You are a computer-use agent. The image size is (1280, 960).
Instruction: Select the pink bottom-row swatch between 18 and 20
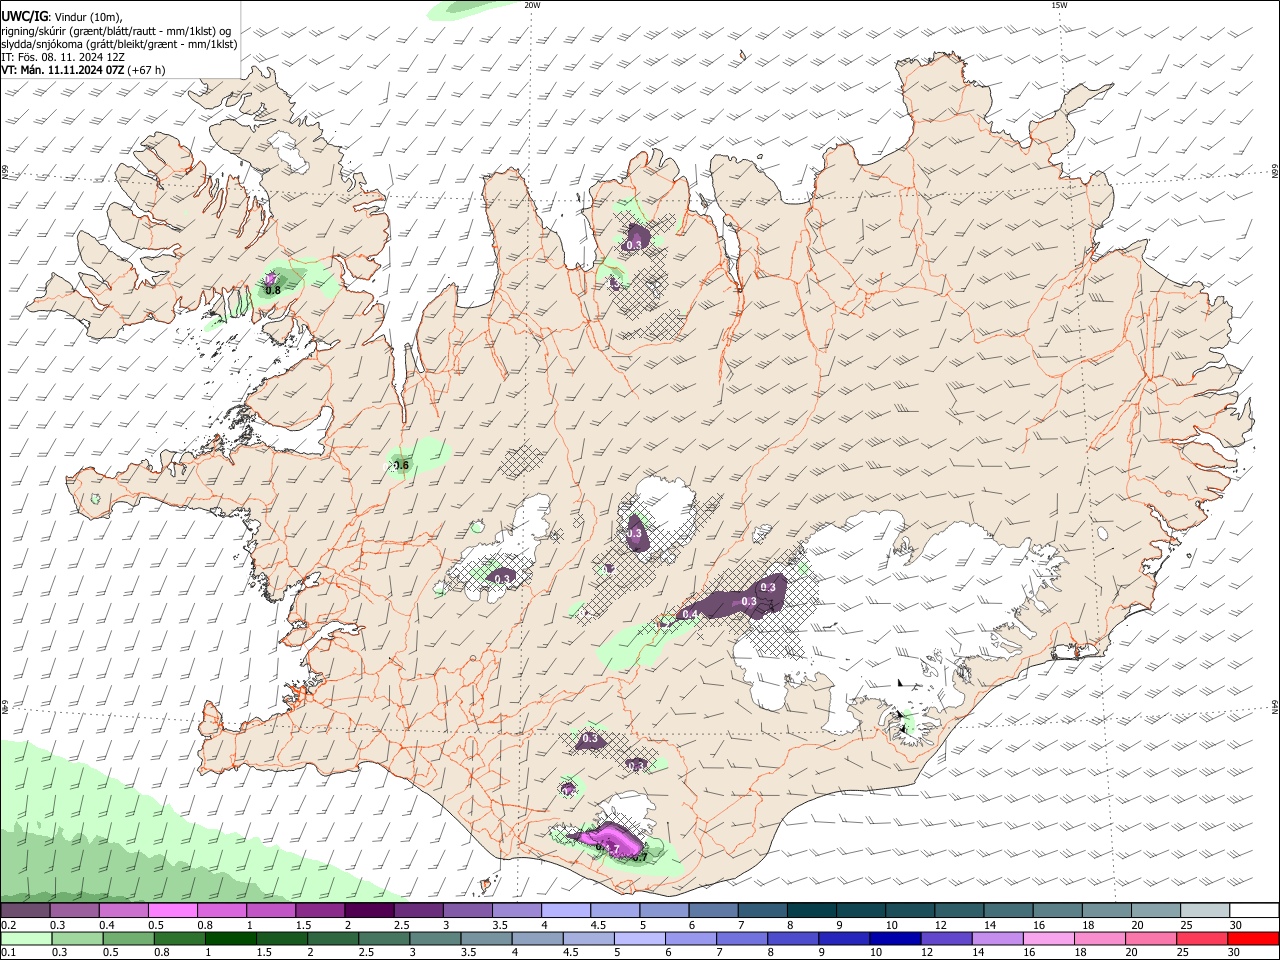tap(1100, 939)
